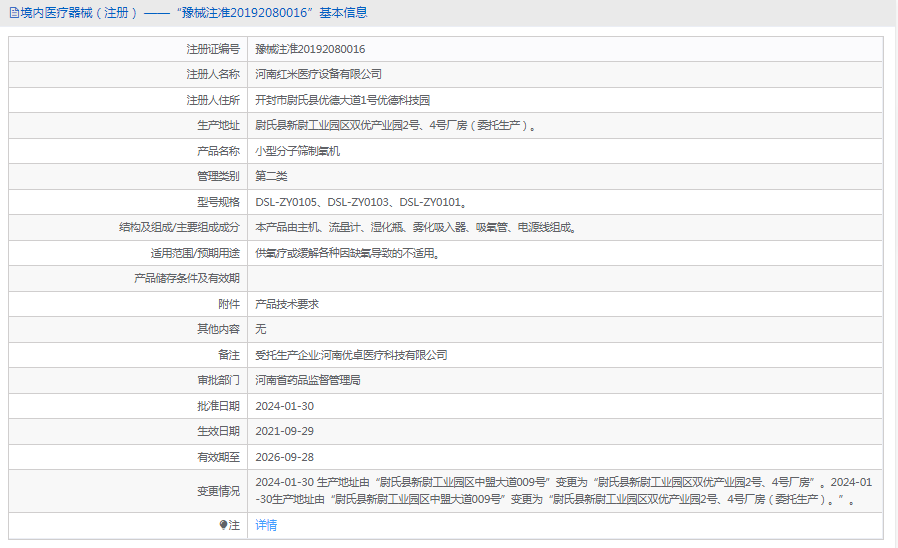Click the document icon beside 境内医疗器械 header
This screenshot has height=548, width=898.
(13, 13)
